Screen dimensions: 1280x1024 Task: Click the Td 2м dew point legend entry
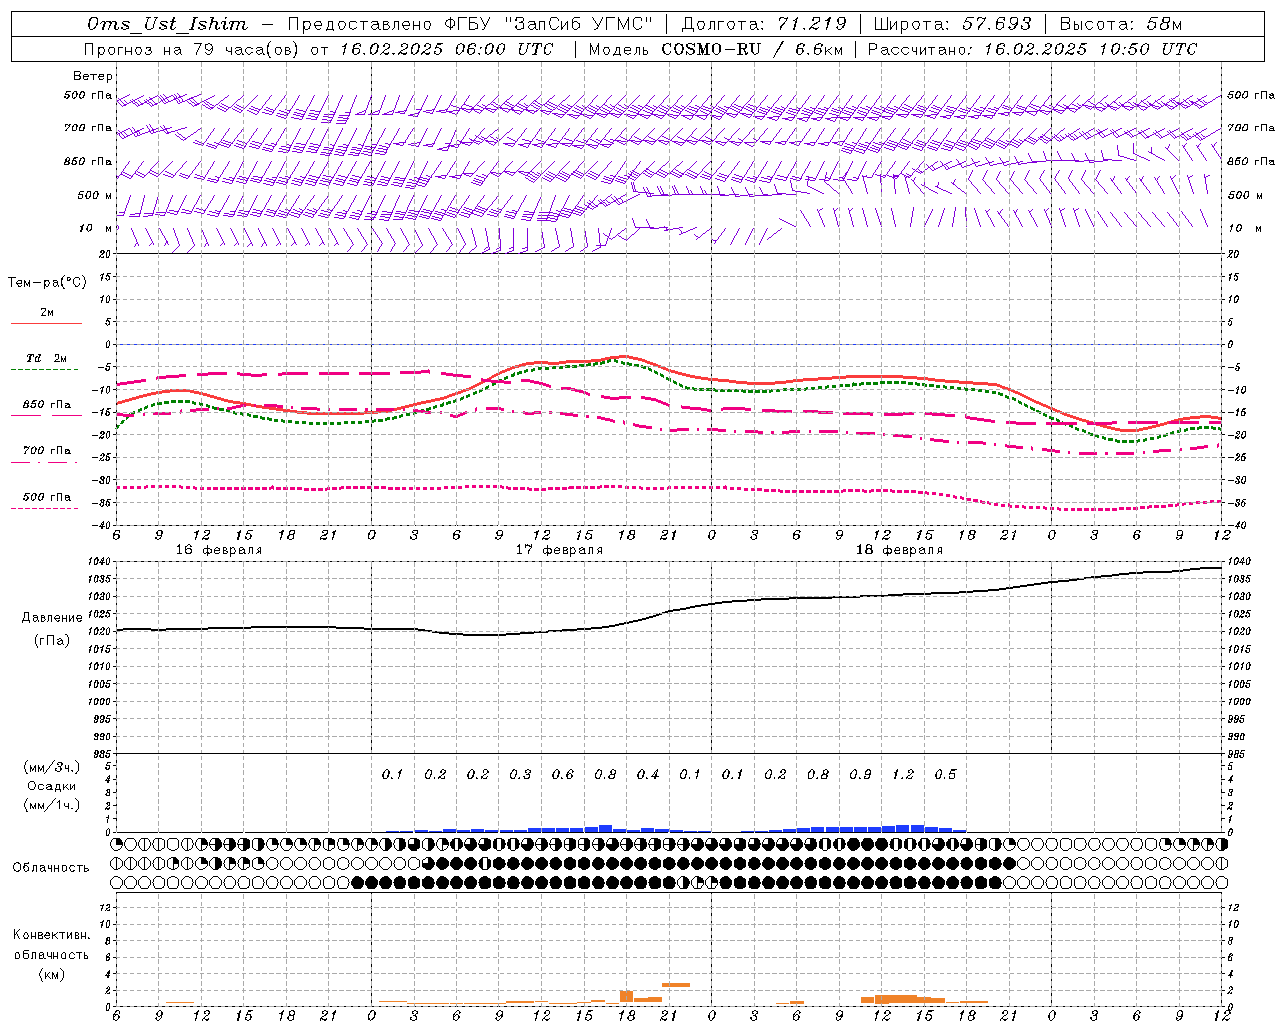pyautogui.click(x=46, y=358)
